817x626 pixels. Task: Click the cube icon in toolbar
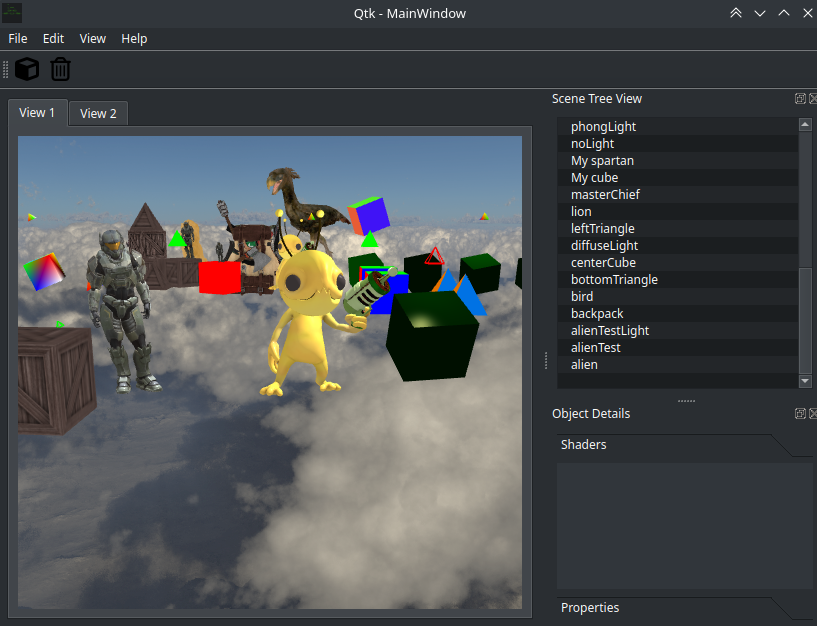[27, 69]
